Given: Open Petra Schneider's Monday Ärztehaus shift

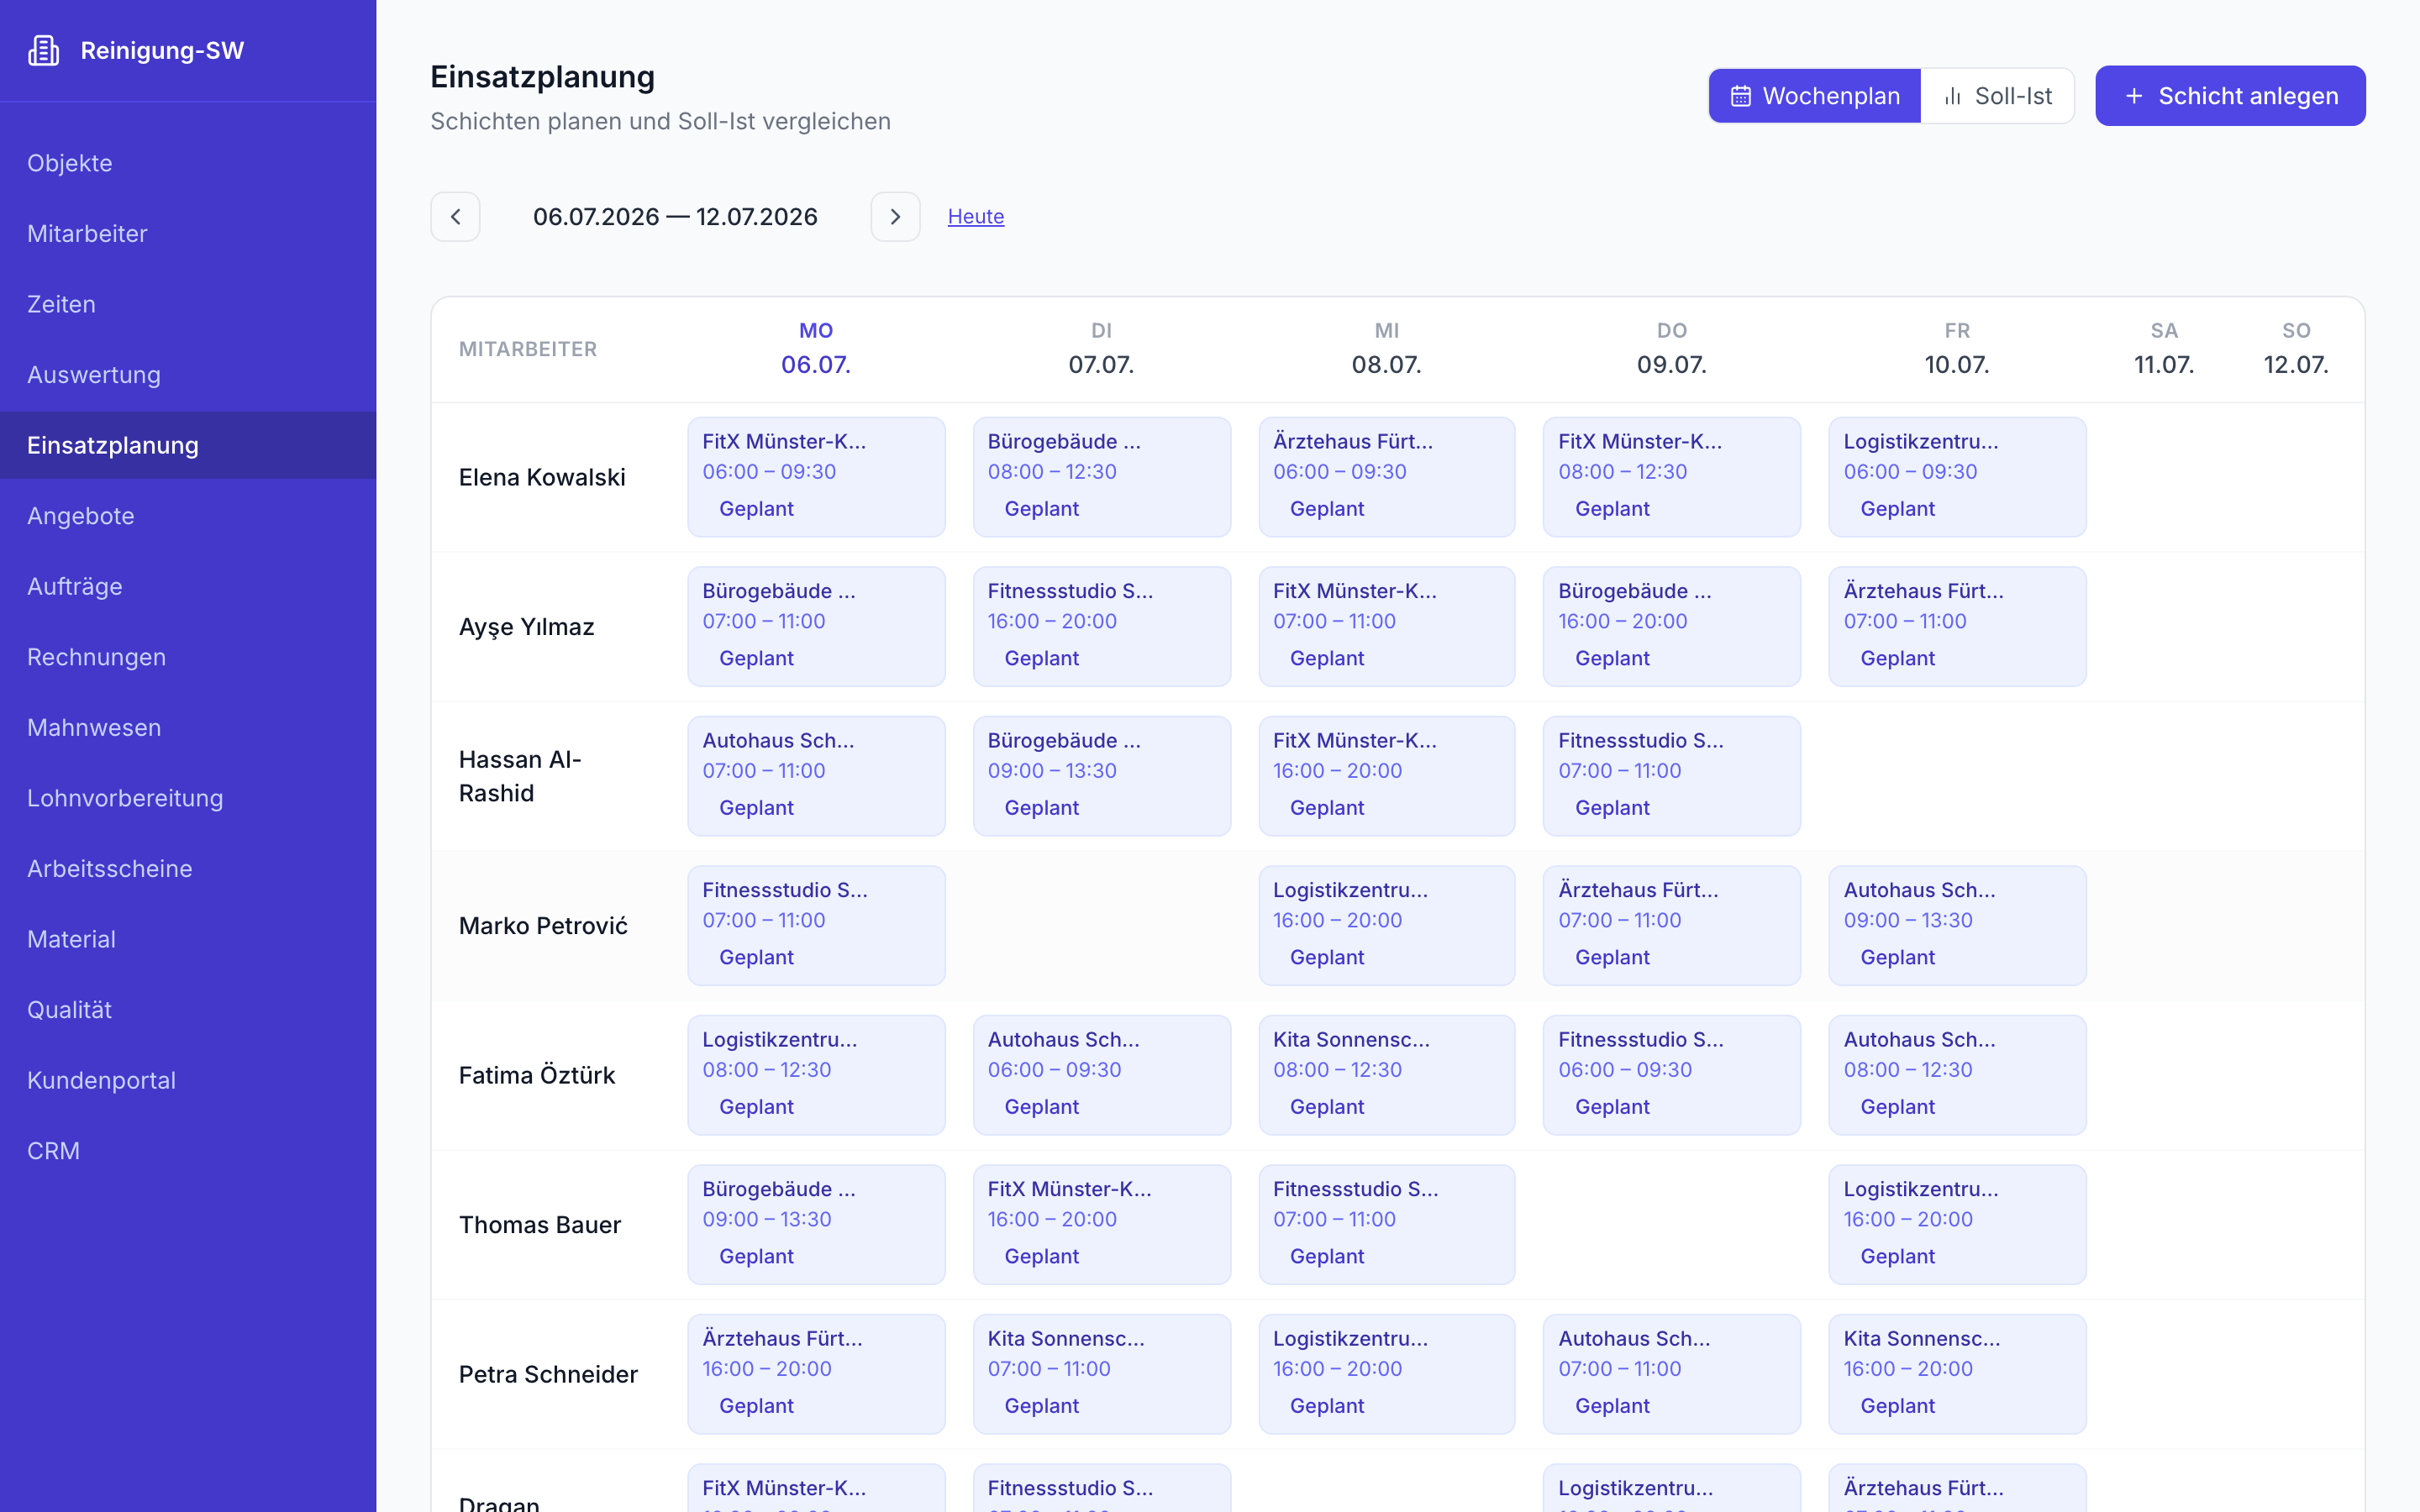Looking at the screenshot, I should point(816,1374).
